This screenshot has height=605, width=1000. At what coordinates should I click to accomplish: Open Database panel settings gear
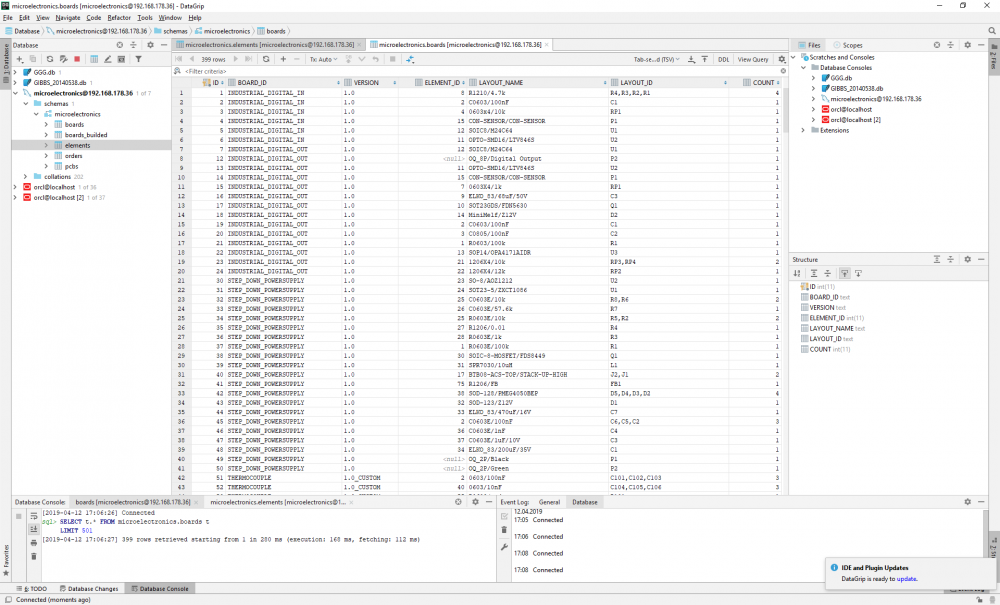point(150,45)
